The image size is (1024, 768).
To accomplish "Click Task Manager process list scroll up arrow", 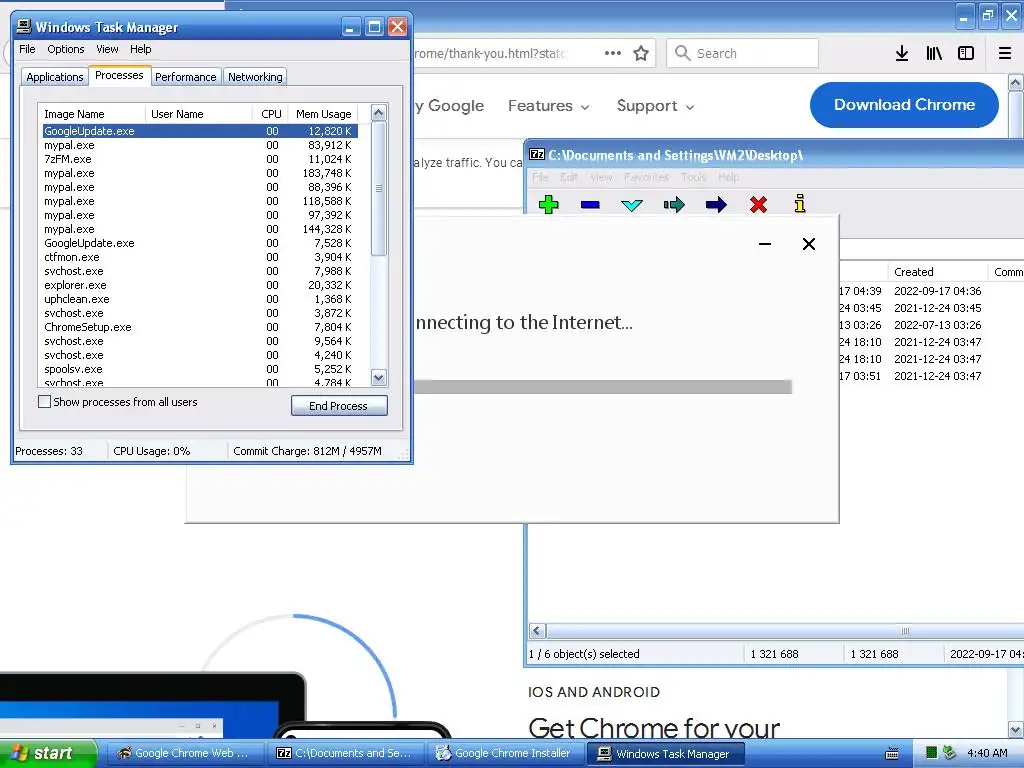I will (379, 113).
